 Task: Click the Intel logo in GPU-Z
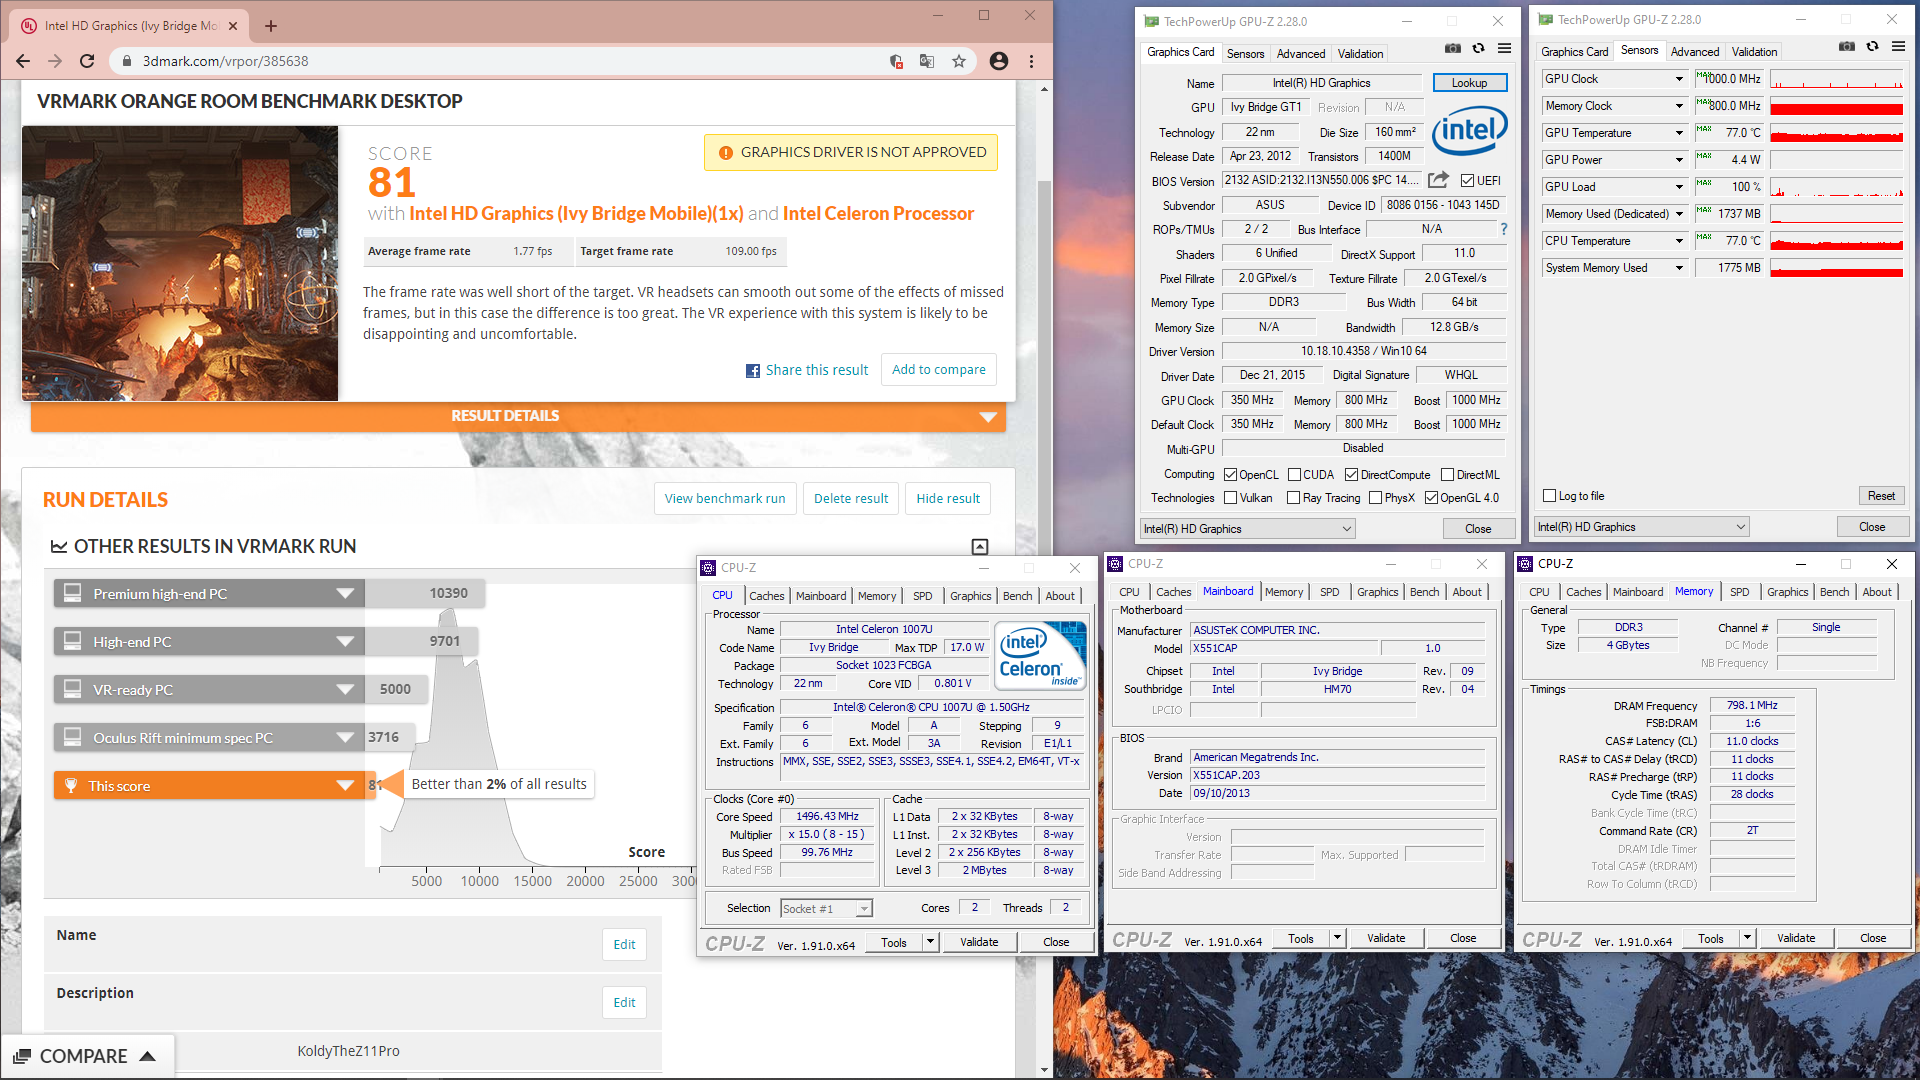[1469, 130]
